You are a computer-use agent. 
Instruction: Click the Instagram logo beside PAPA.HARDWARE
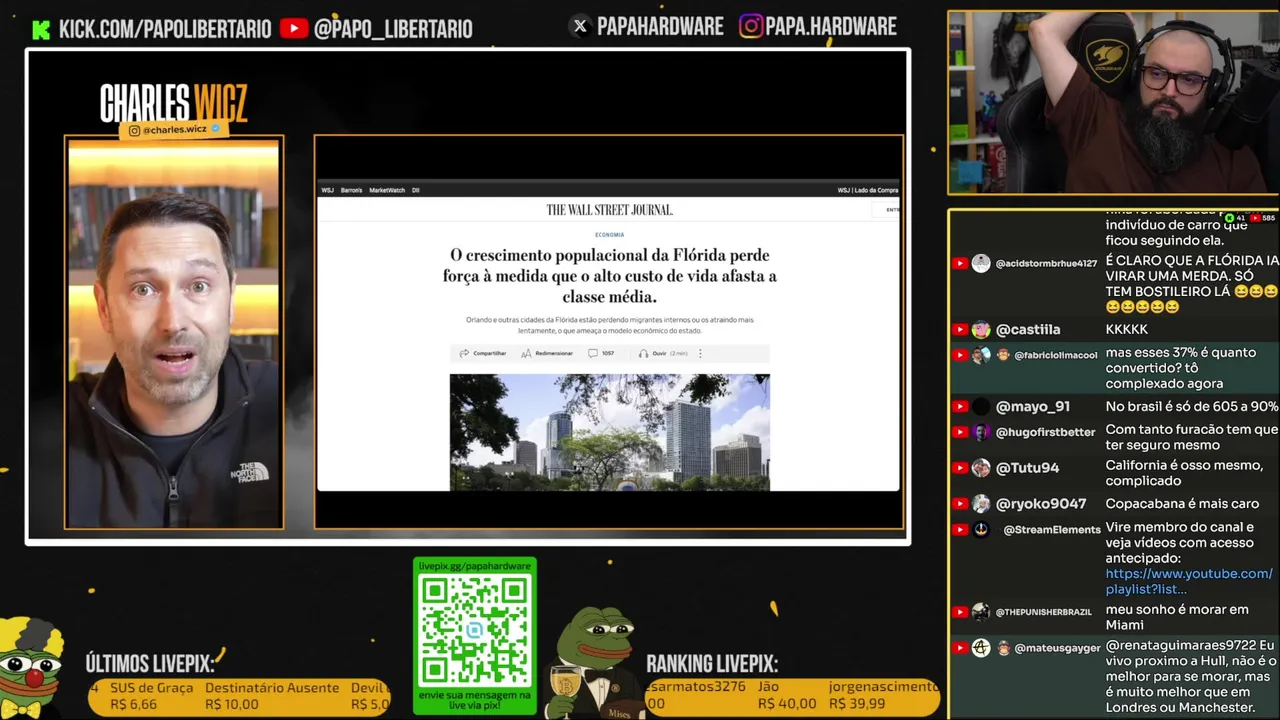point(751,27)
